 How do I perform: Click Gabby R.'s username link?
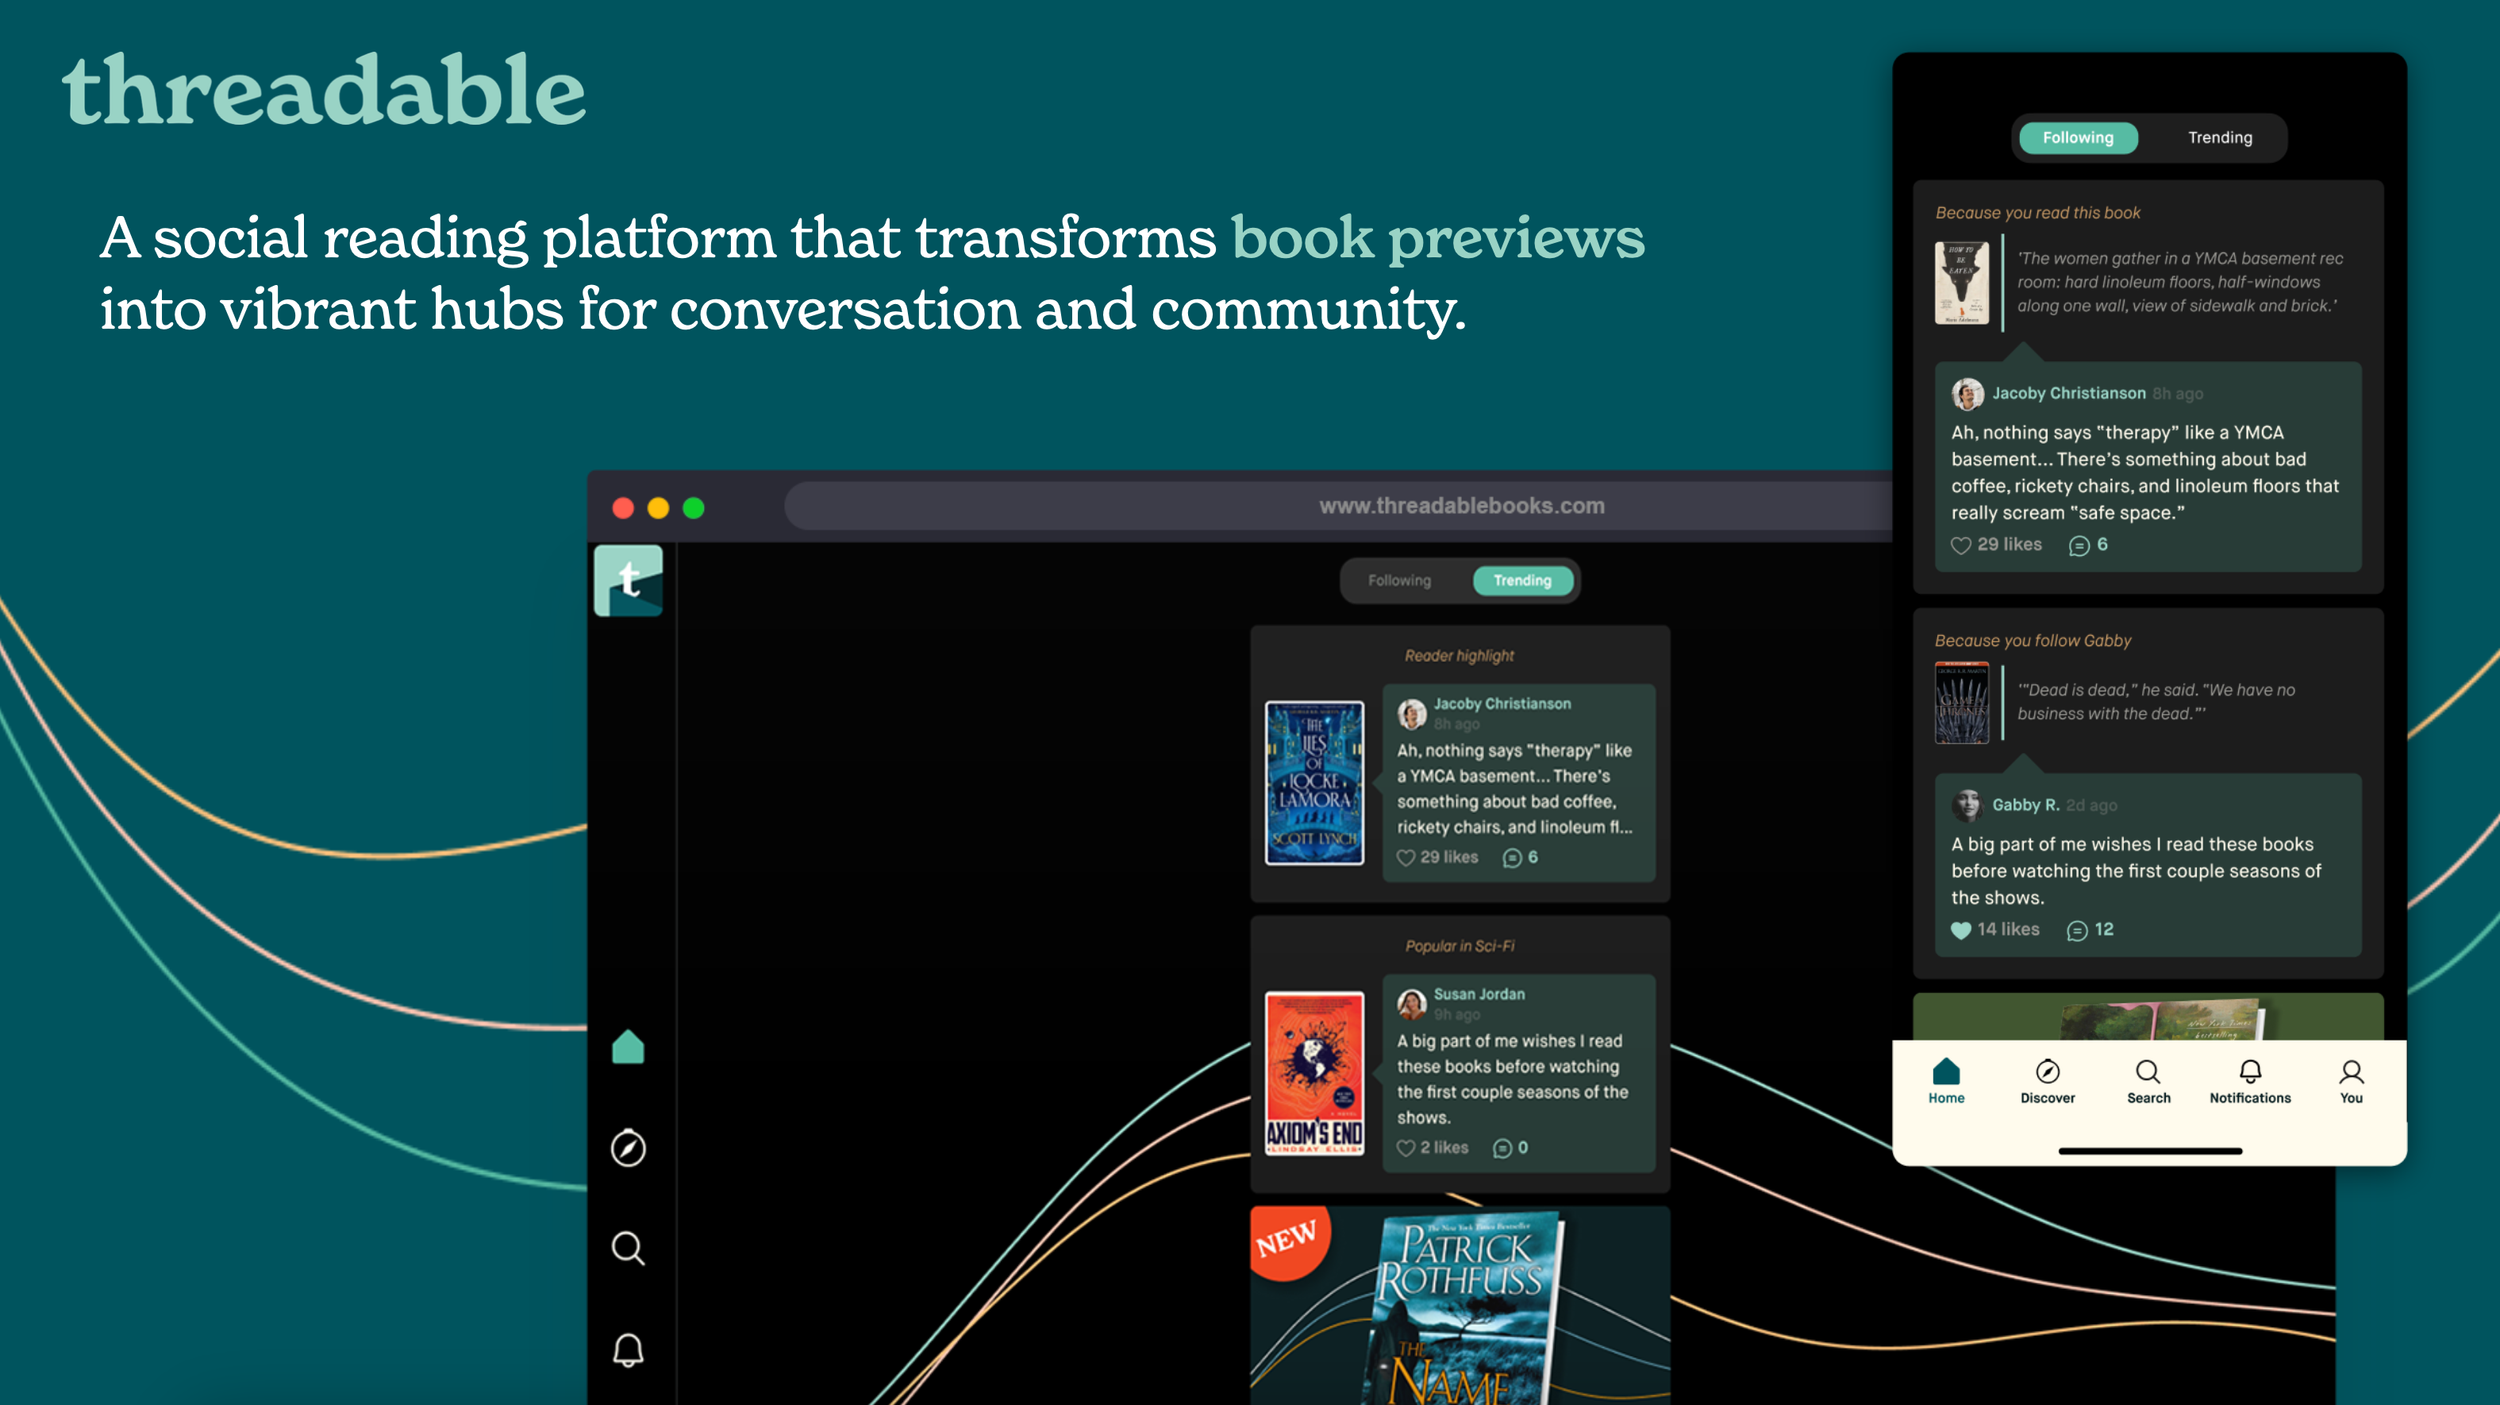2025,805
